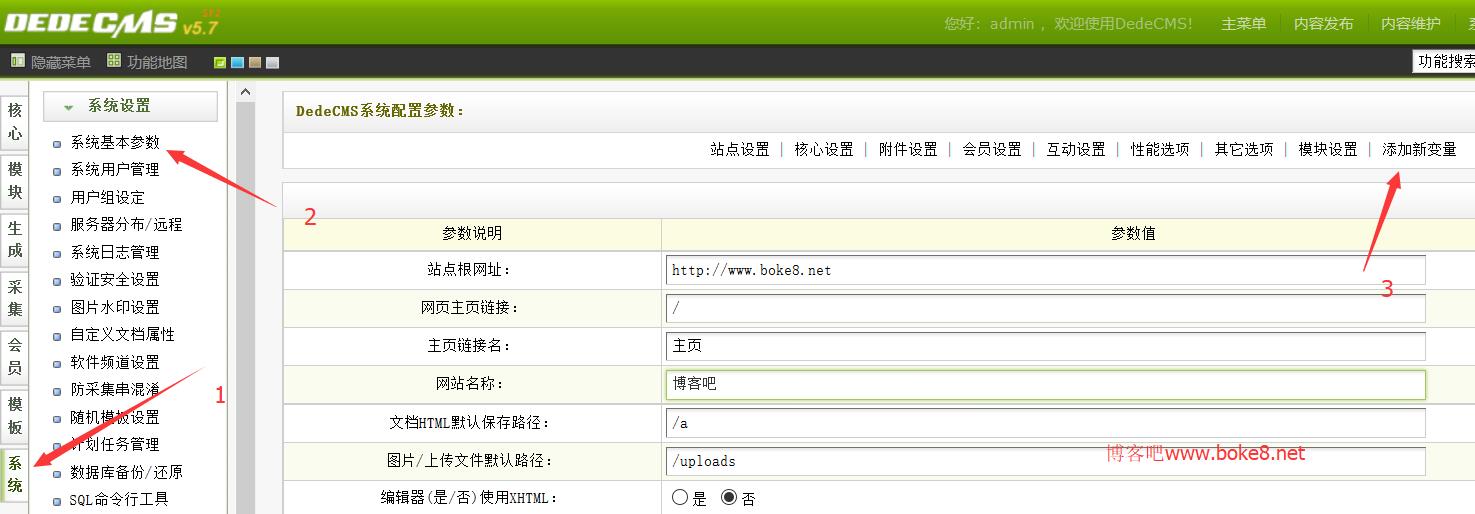Click bullet icon beside 图片水印设置

(x=57, y=309)
